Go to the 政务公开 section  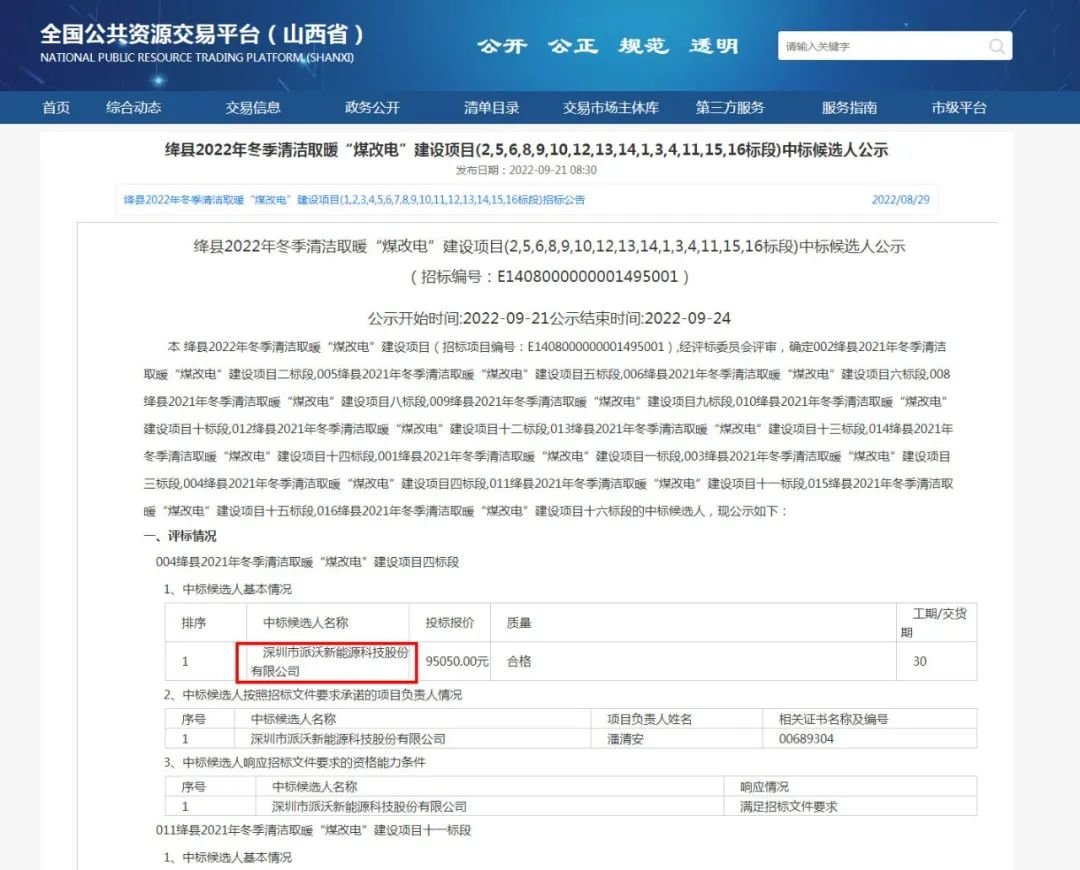click(372, 108)
